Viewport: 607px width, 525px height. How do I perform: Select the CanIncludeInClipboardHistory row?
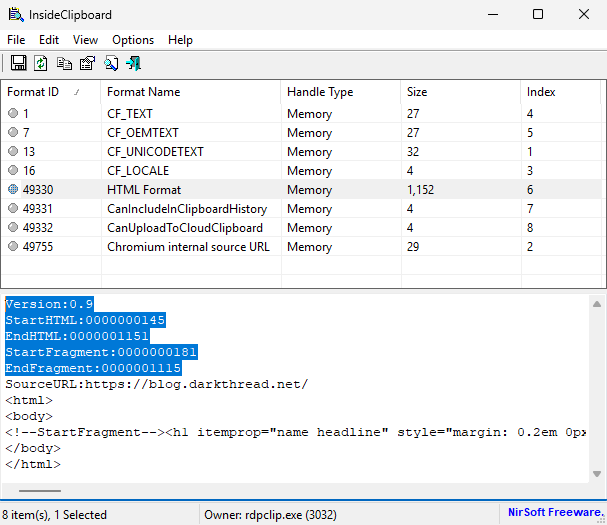click(187, 209)
